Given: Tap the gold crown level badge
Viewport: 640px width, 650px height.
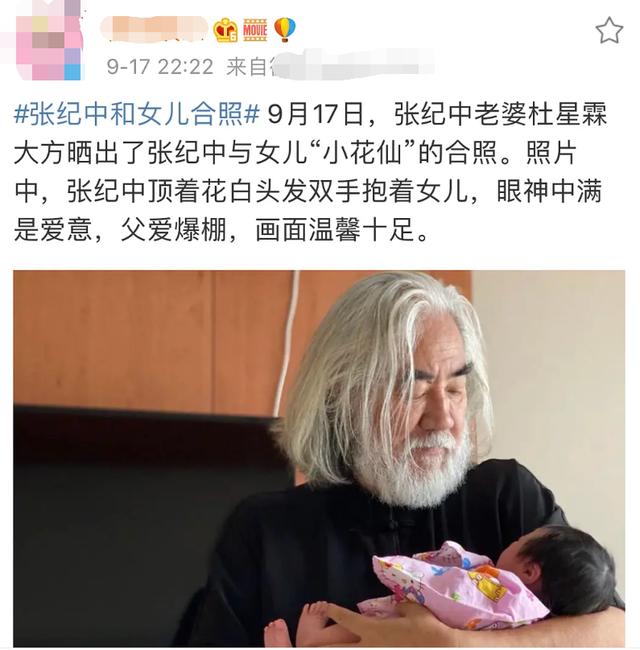Looking at the screenshot, I should pyautogui.click(x=225, y=30).
